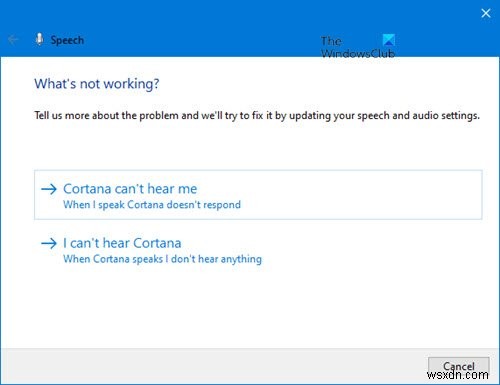Image resolution: width=500 pixels, height=385 pixels.
Task: Click the microphone Speech icon
Action: 39,39
